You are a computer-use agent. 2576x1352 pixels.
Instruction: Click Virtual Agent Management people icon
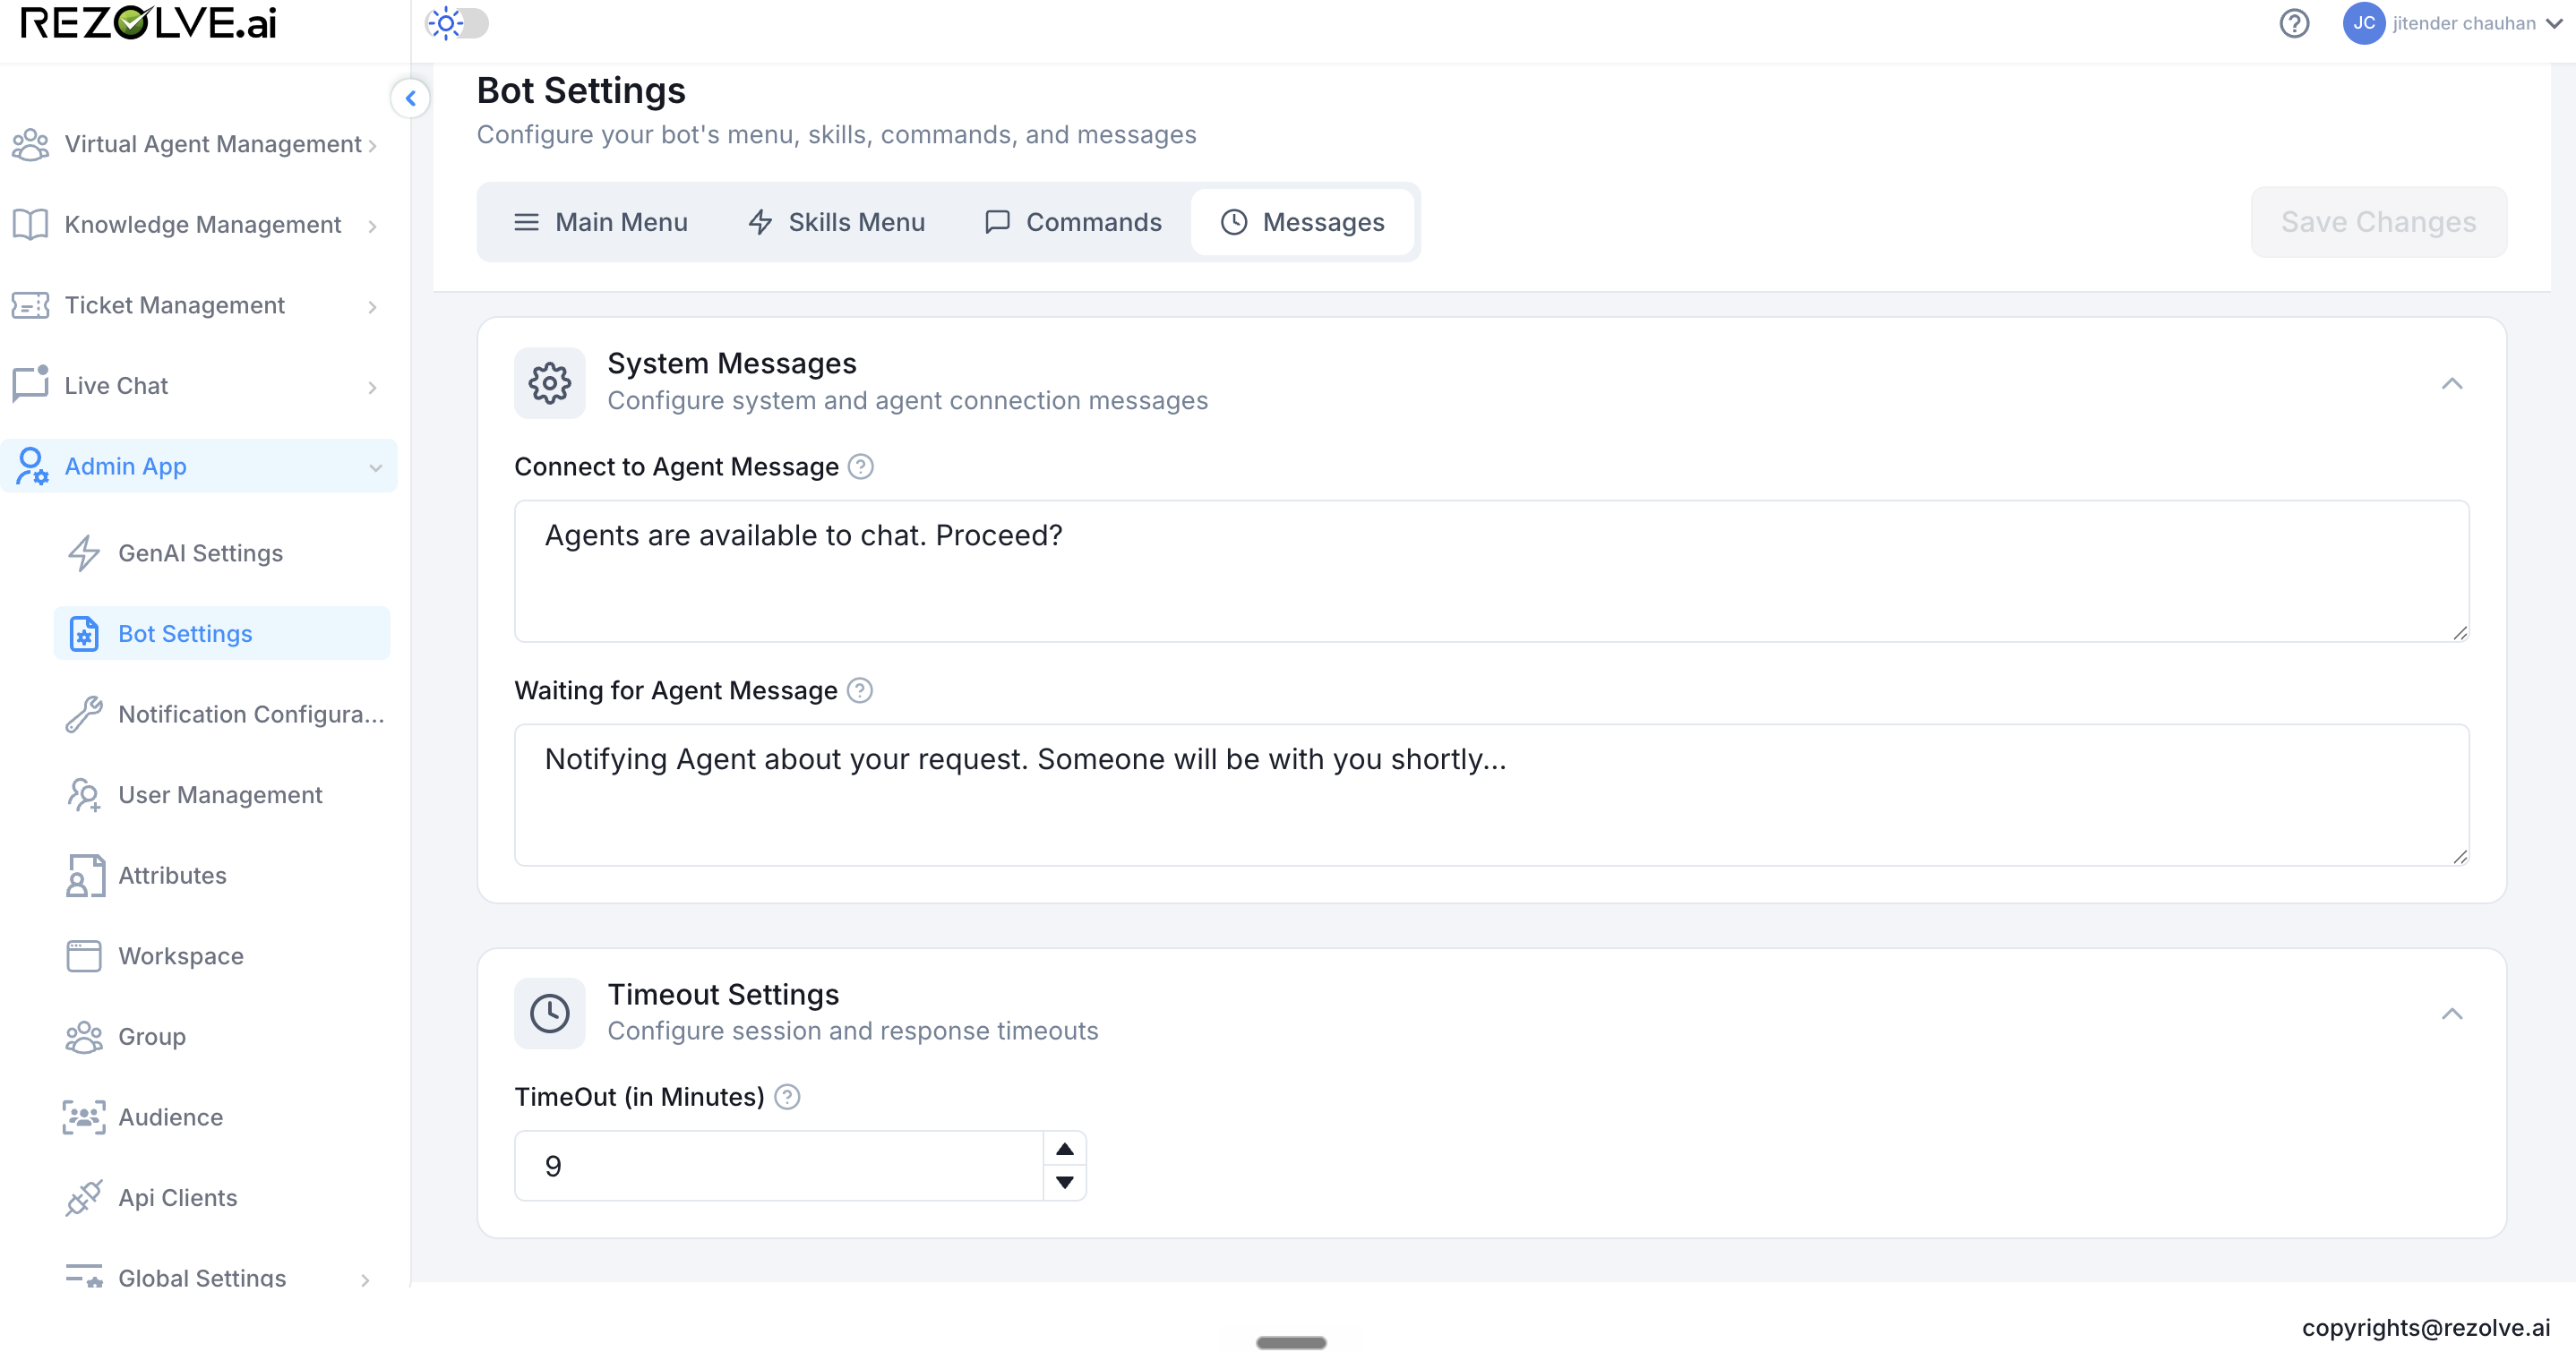tap(30, 144)
